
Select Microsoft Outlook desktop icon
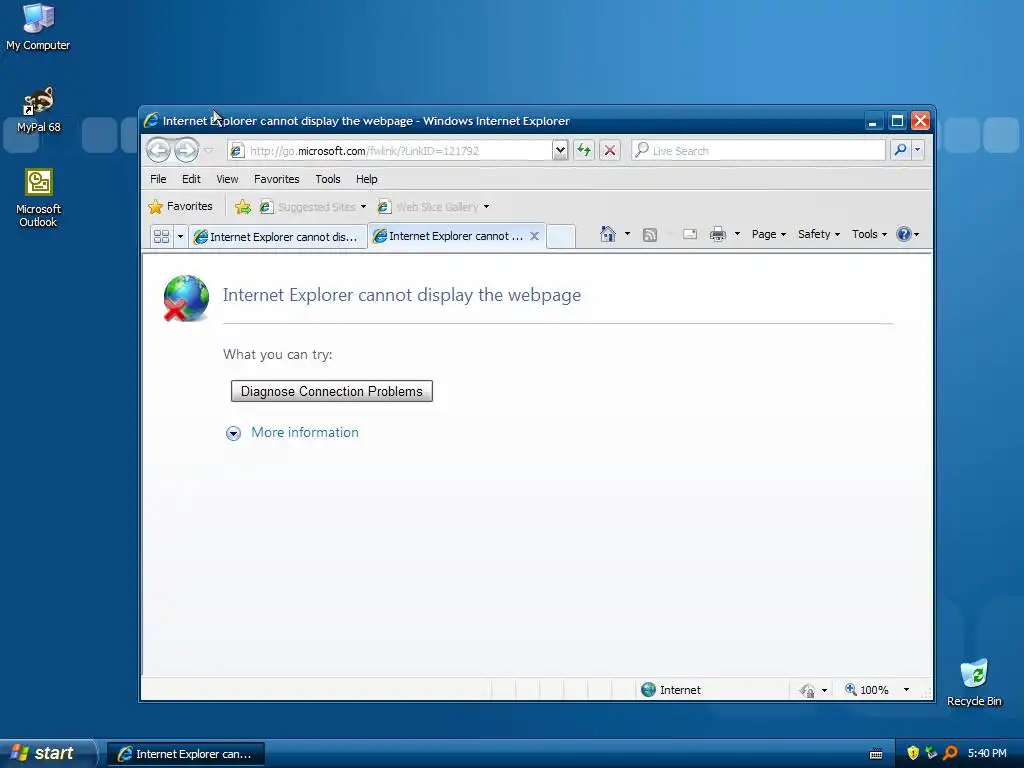39,198
